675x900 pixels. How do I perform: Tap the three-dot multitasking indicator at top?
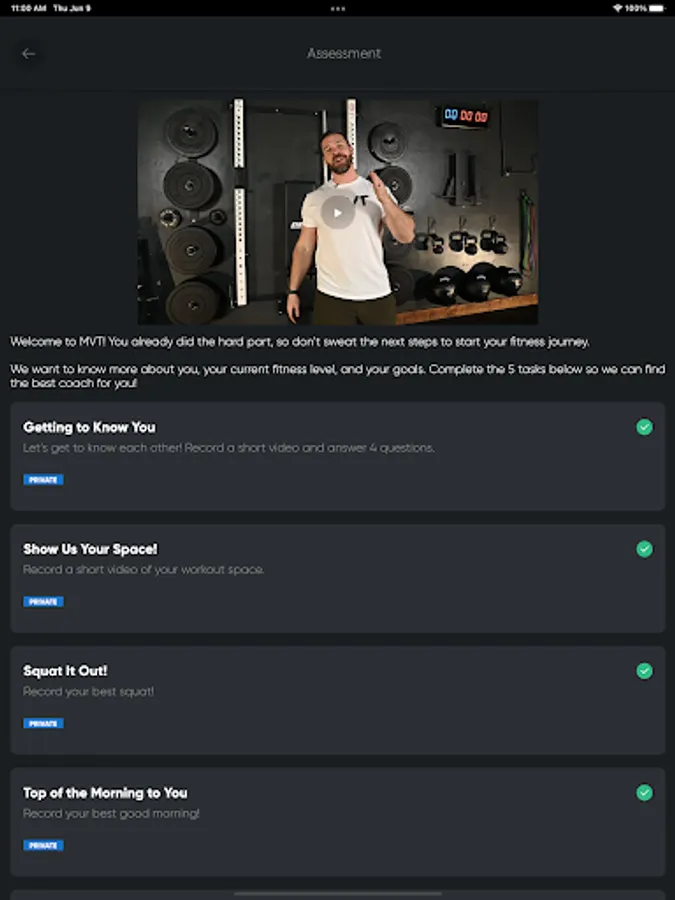pos(338,9)
